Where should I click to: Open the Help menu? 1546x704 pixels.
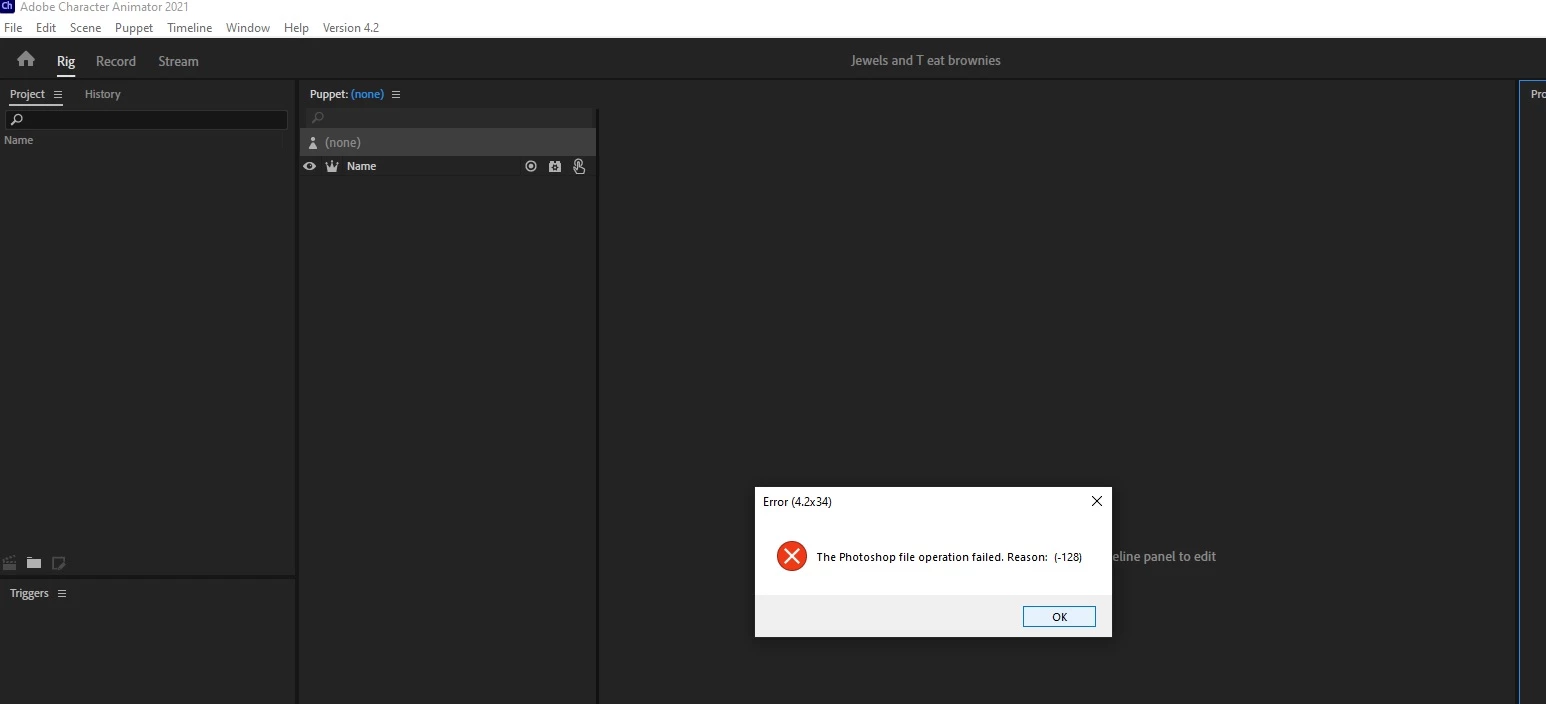tap(296, 28)
